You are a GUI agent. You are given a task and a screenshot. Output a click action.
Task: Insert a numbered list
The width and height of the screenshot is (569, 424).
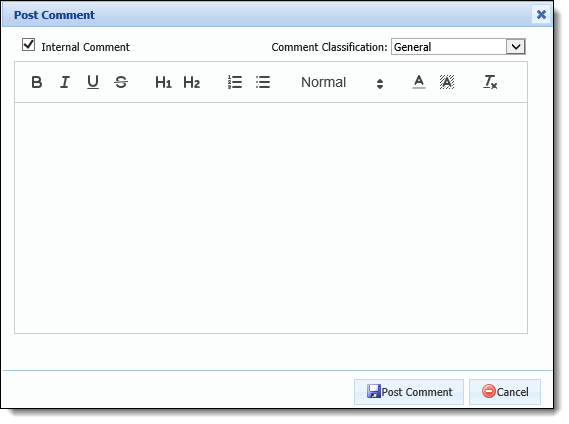point(235,82)
